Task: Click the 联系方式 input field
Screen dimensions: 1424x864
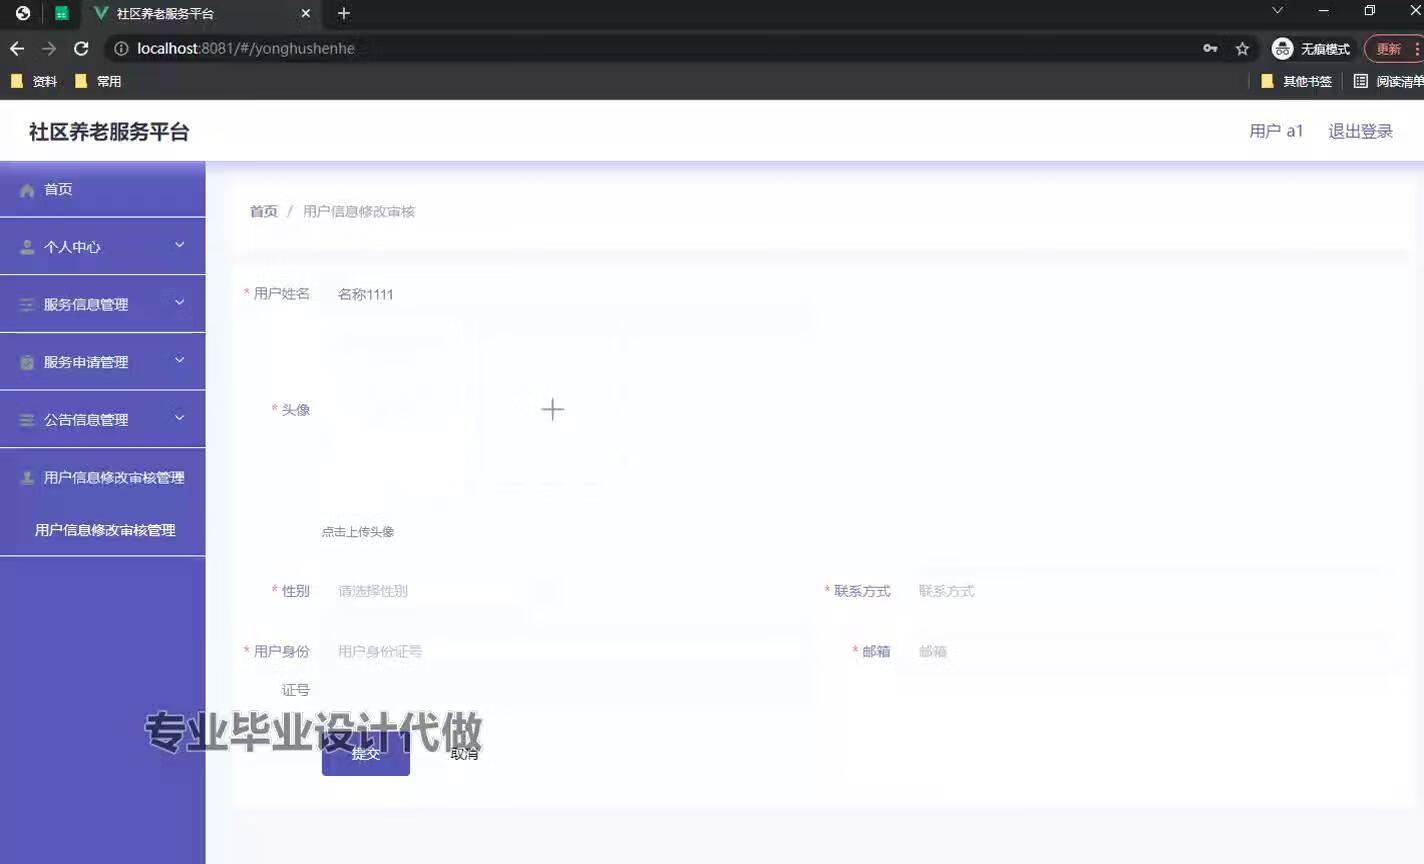Action: (1146, 591)
